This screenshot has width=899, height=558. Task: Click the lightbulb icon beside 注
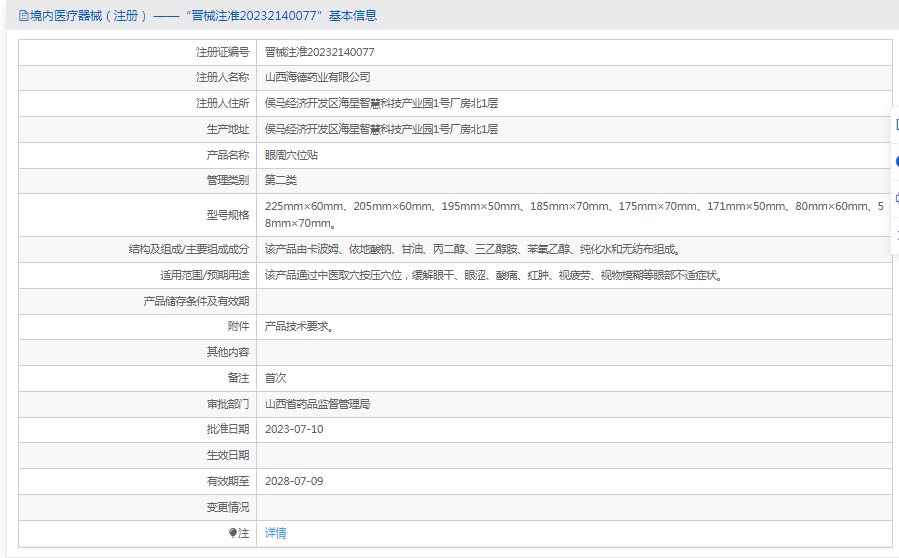click(233, 533)
